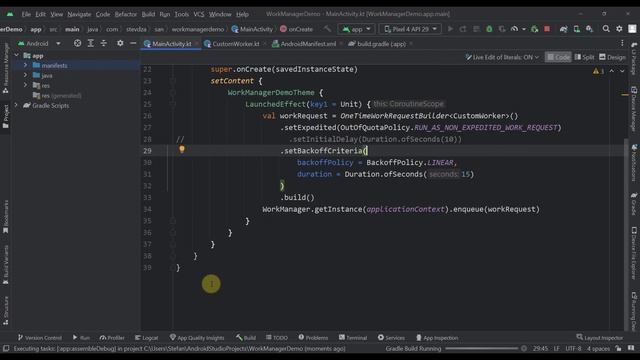Click the hammer Make Project icon
The height and width of the screenshot is (360, 640).
pos(328,29)
